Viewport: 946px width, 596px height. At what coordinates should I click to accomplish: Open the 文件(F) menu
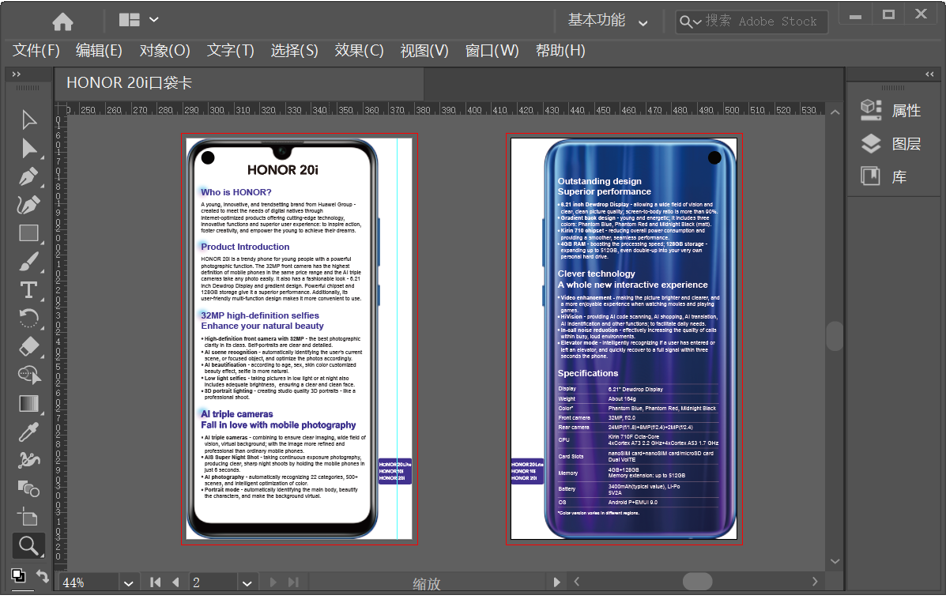pos(36,51)
